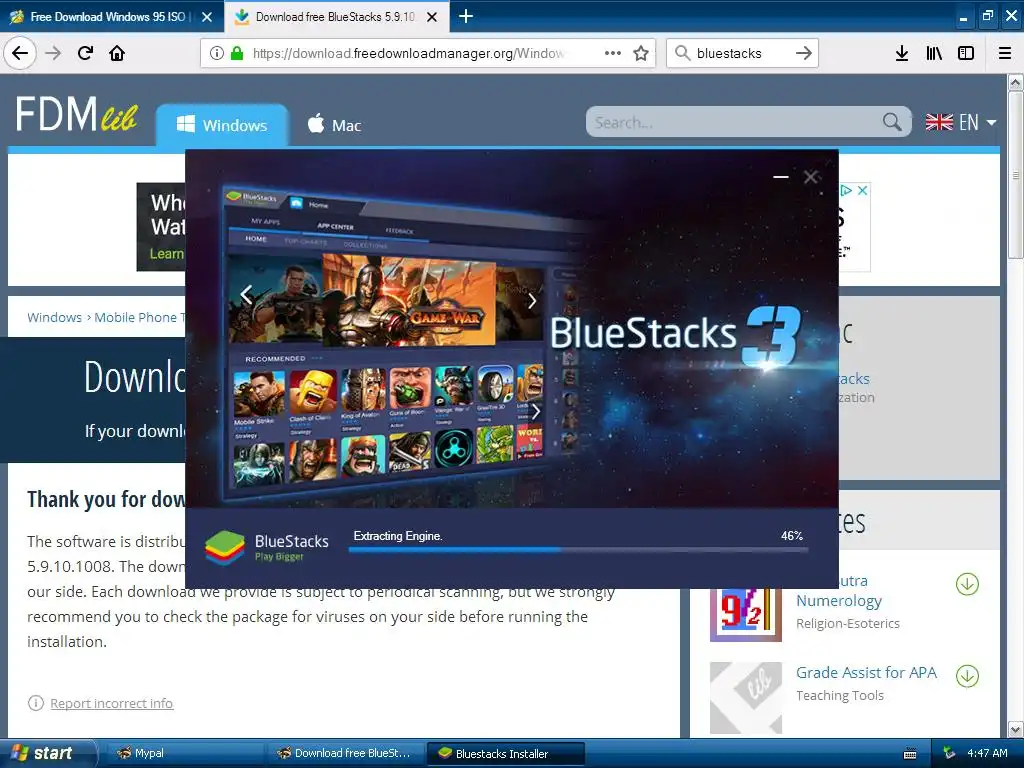Open the Windows breadcrumb link
The width and height of the screenshot is (1024, 768).
click(54, 317)
